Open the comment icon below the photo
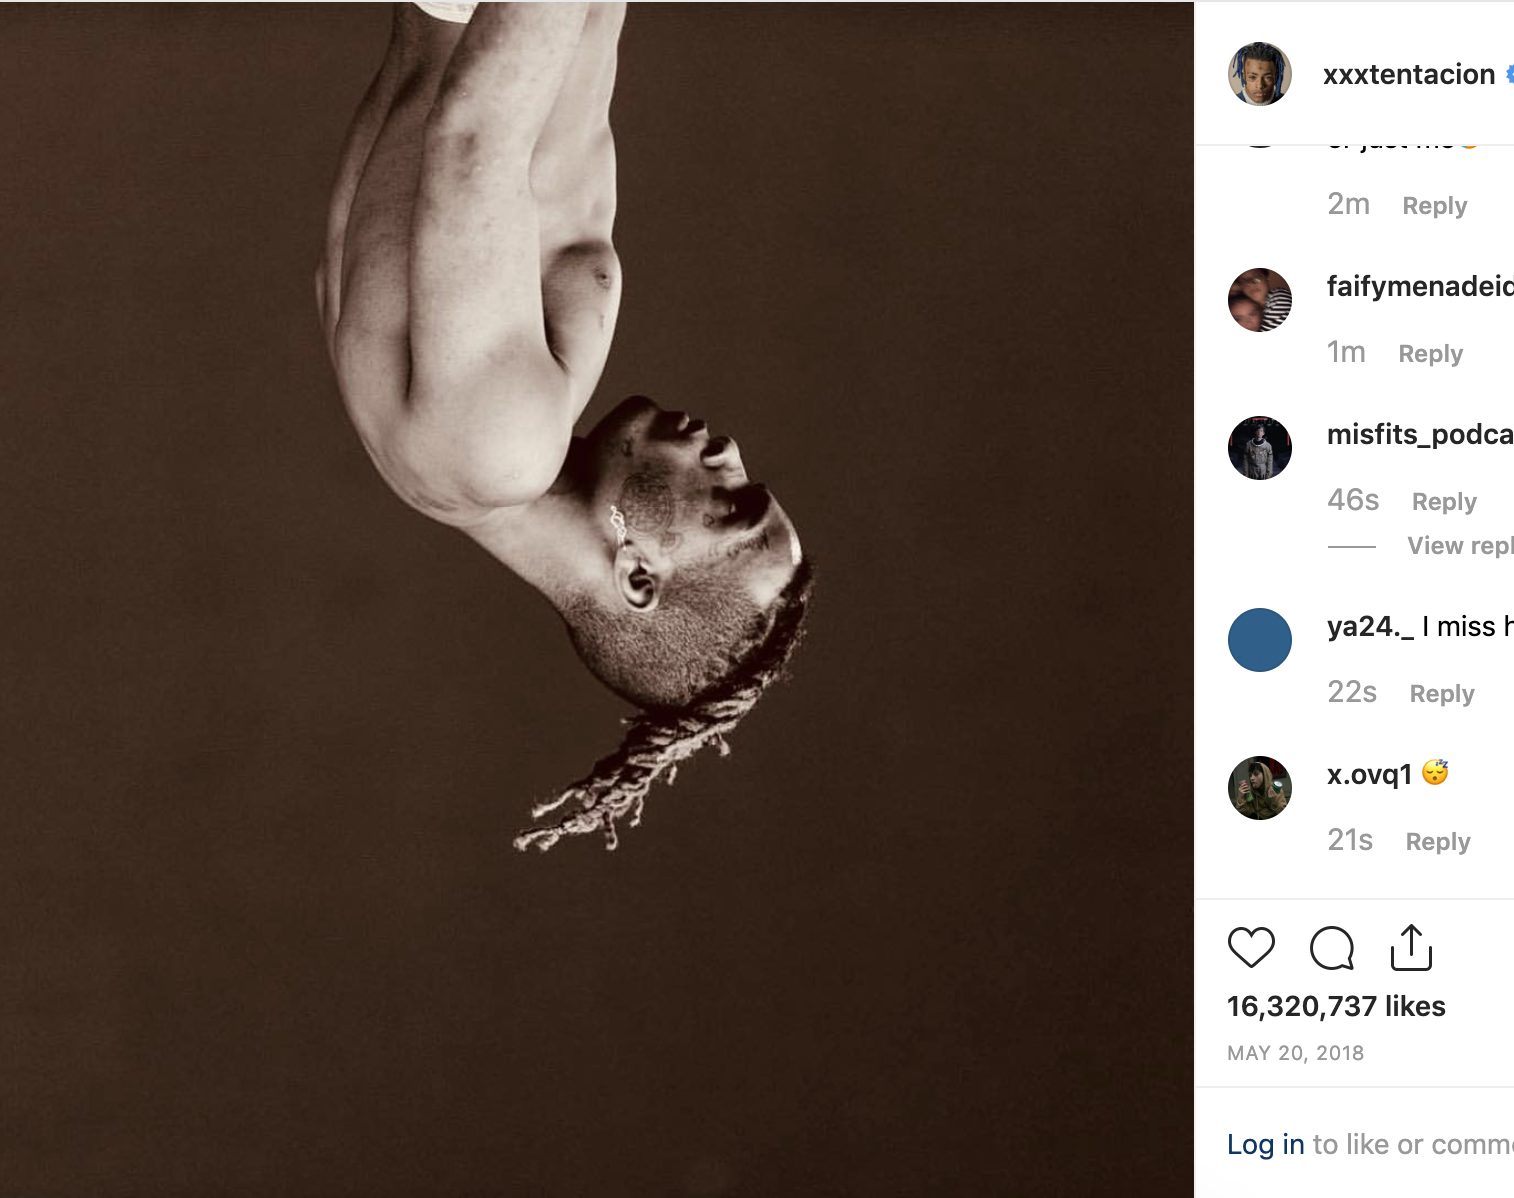 coord(1333,951)
